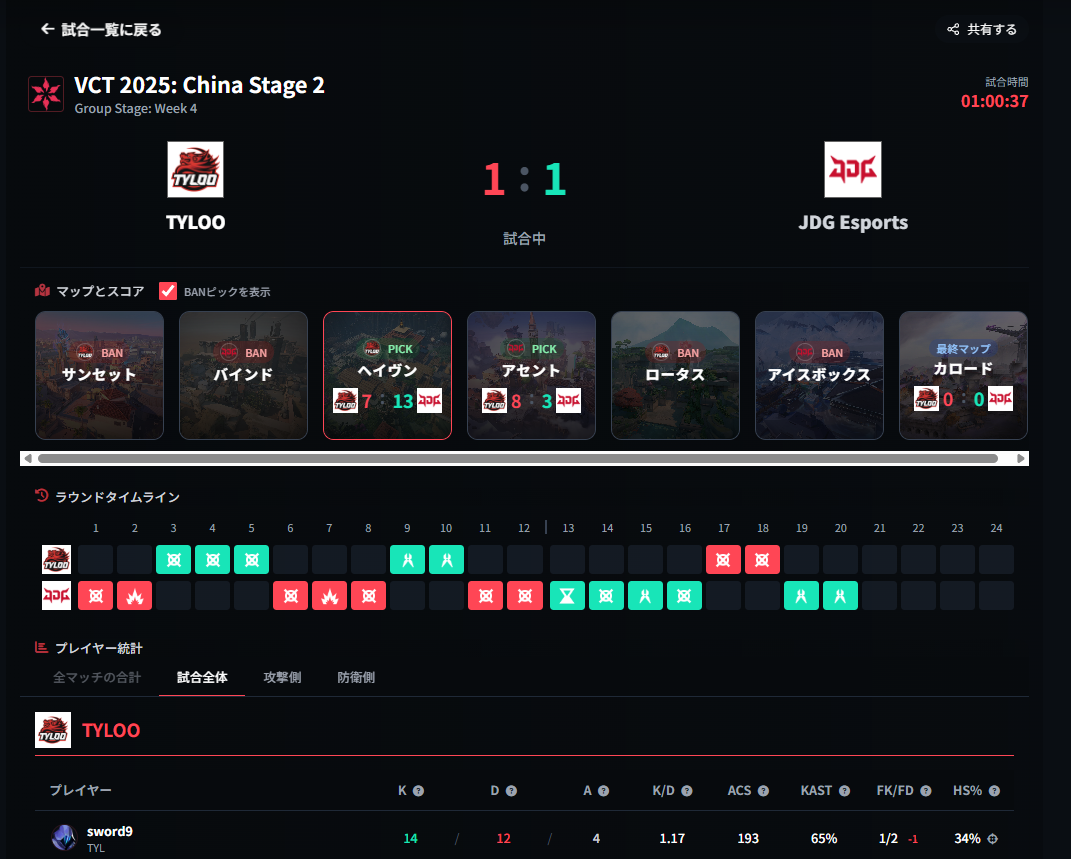Select TYLOO's round 3 elimination win icon
The height and width of the screenshot is (859, 1071).
tap(173, 560)
